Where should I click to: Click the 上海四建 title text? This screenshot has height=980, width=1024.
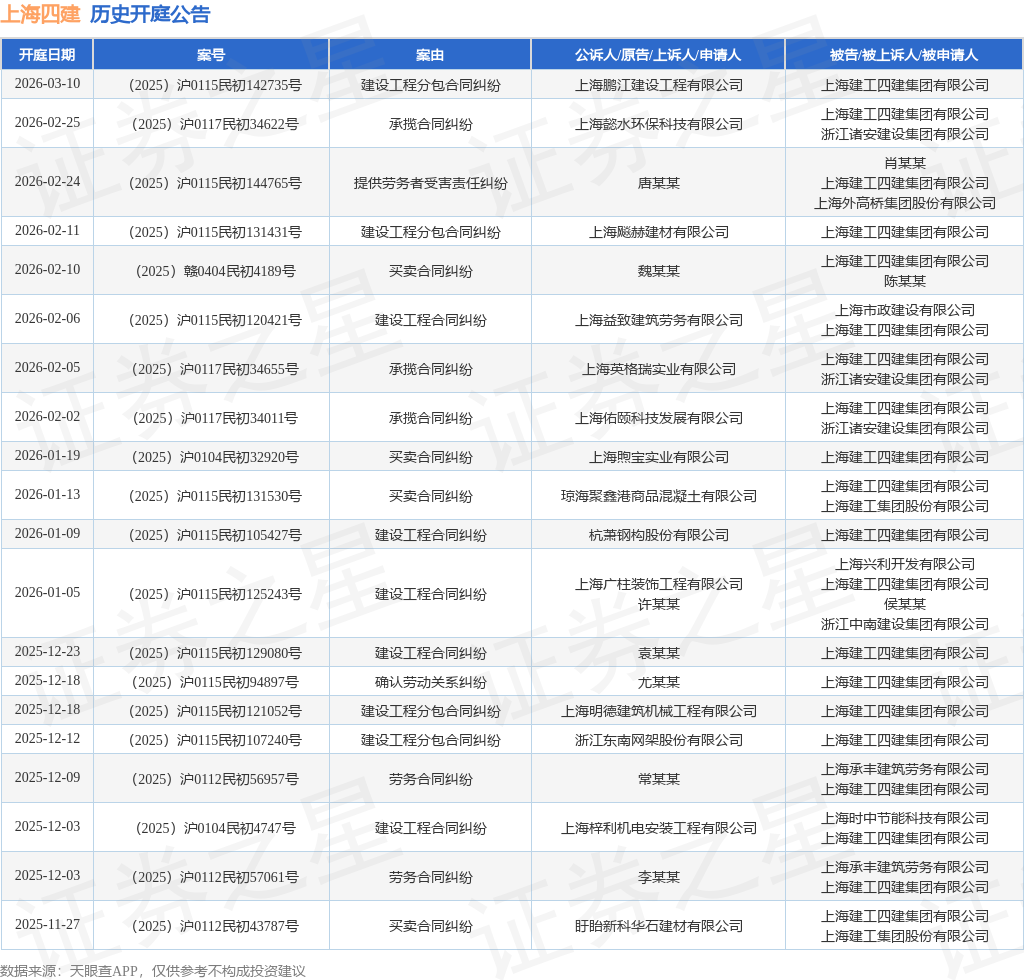click(x=40, y=14)
